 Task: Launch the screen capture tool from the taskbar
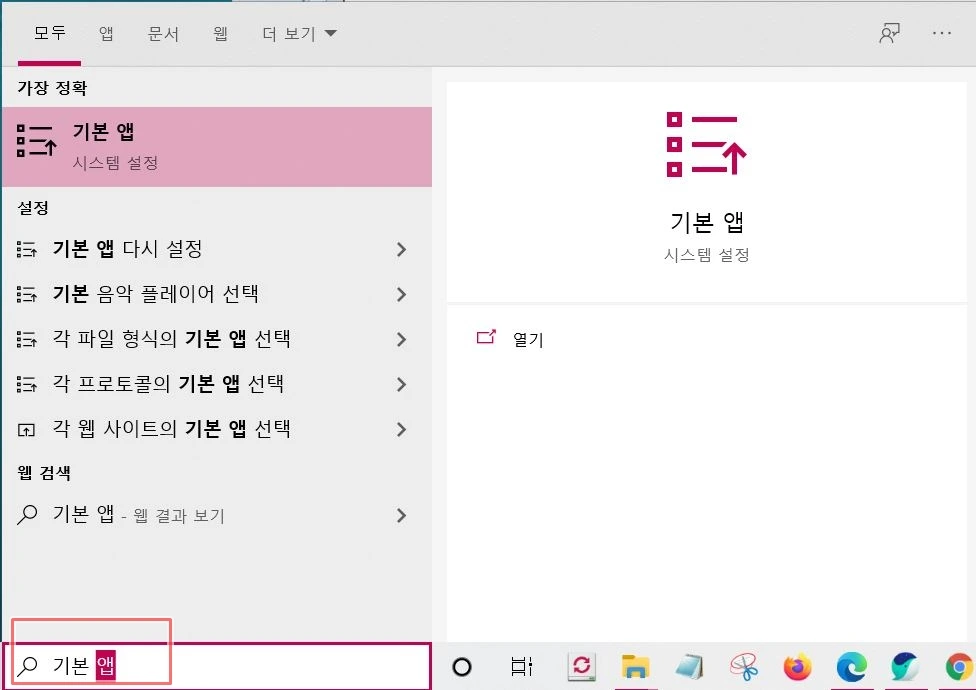point(742,667)
